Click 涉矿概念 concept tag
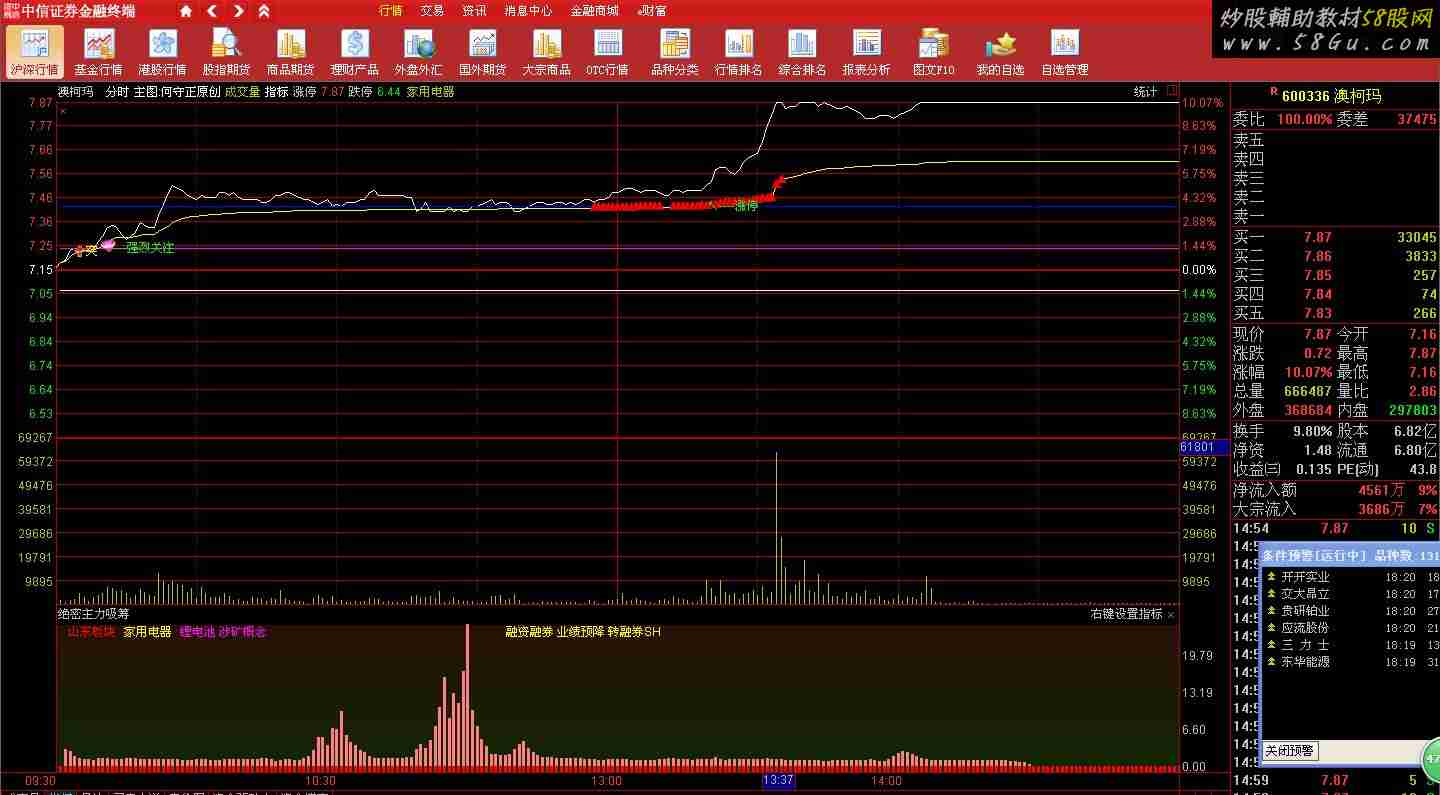The image size is (1440, 795). [x=243, y=632]
